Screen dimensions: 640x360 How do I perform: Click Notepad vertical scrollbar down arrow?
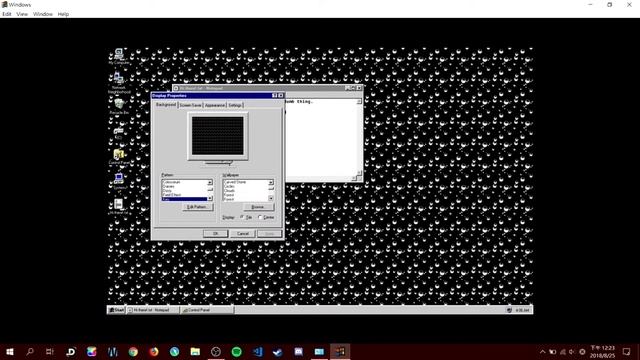point(359,173)
